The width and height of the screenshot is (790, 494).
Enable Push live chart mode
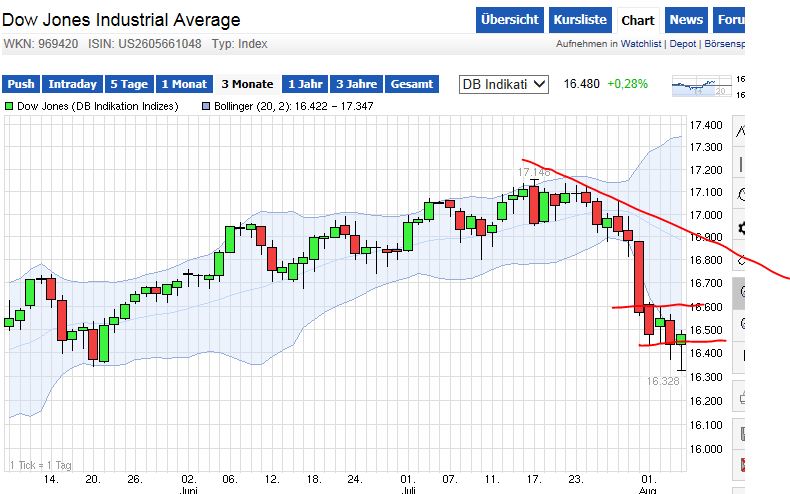pos(21,84)
